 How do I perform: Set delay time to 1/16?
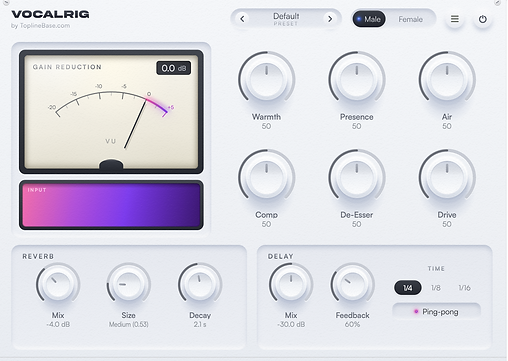464,288
